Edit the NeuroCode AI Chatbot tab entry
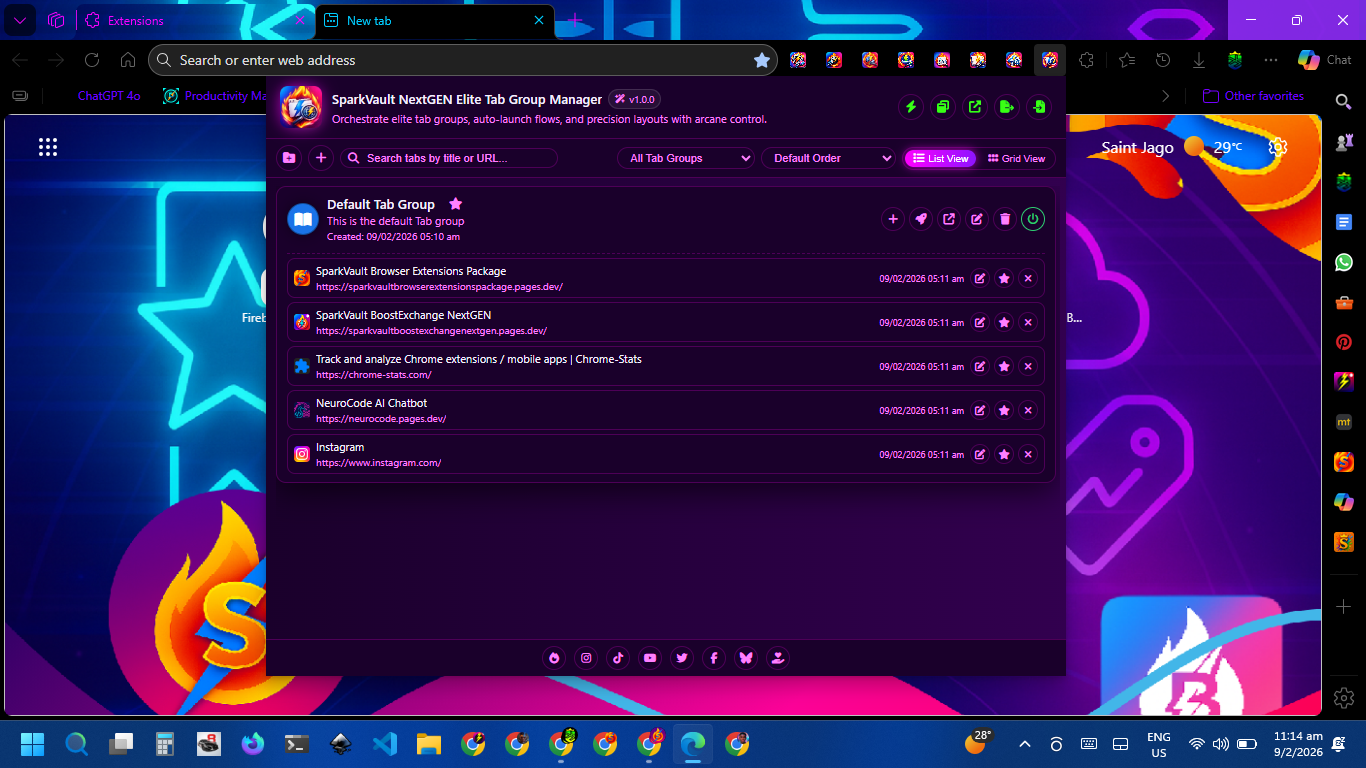Image resolution: width=1366 pixels, height=768 pixels. [980, 411]
